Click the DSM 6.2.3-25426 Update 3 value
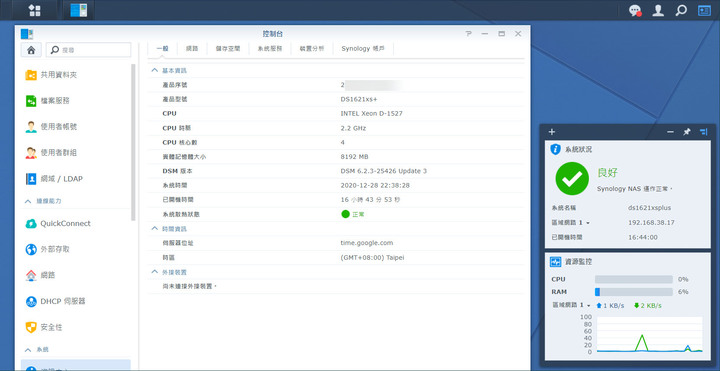 (x=384, y=171)
